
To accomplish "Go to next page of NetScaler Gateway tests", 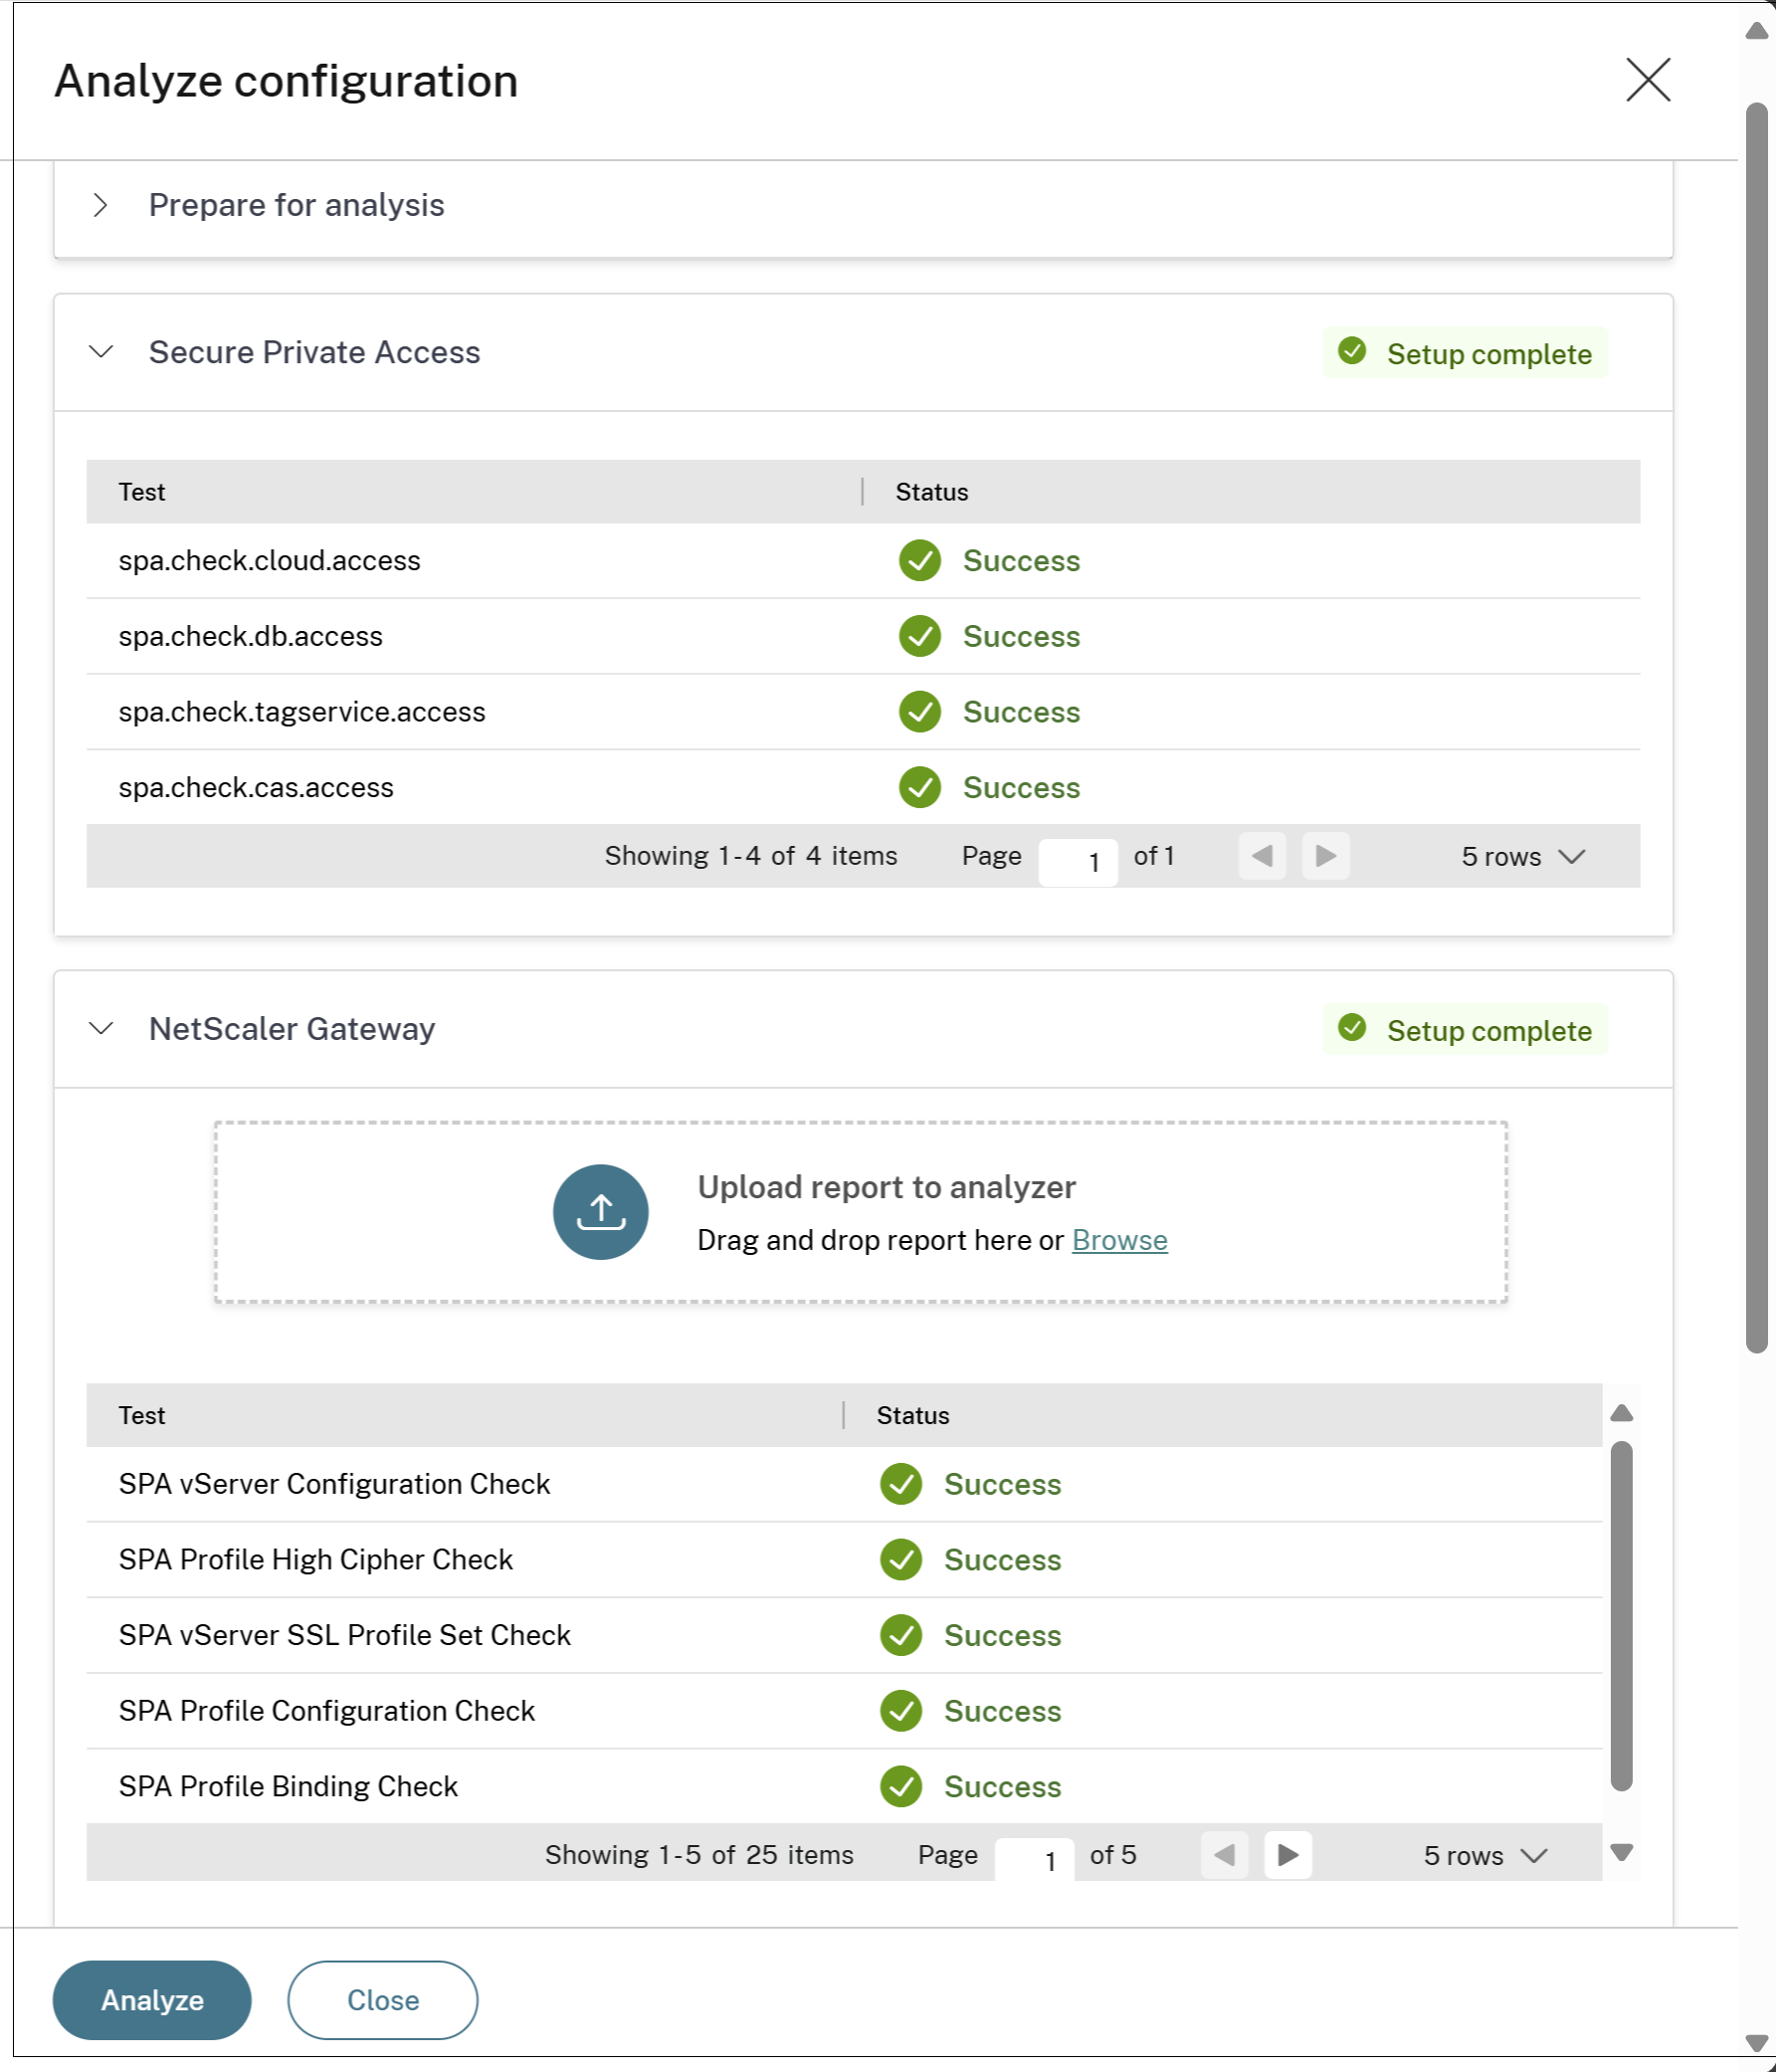I will 1288,1855.
